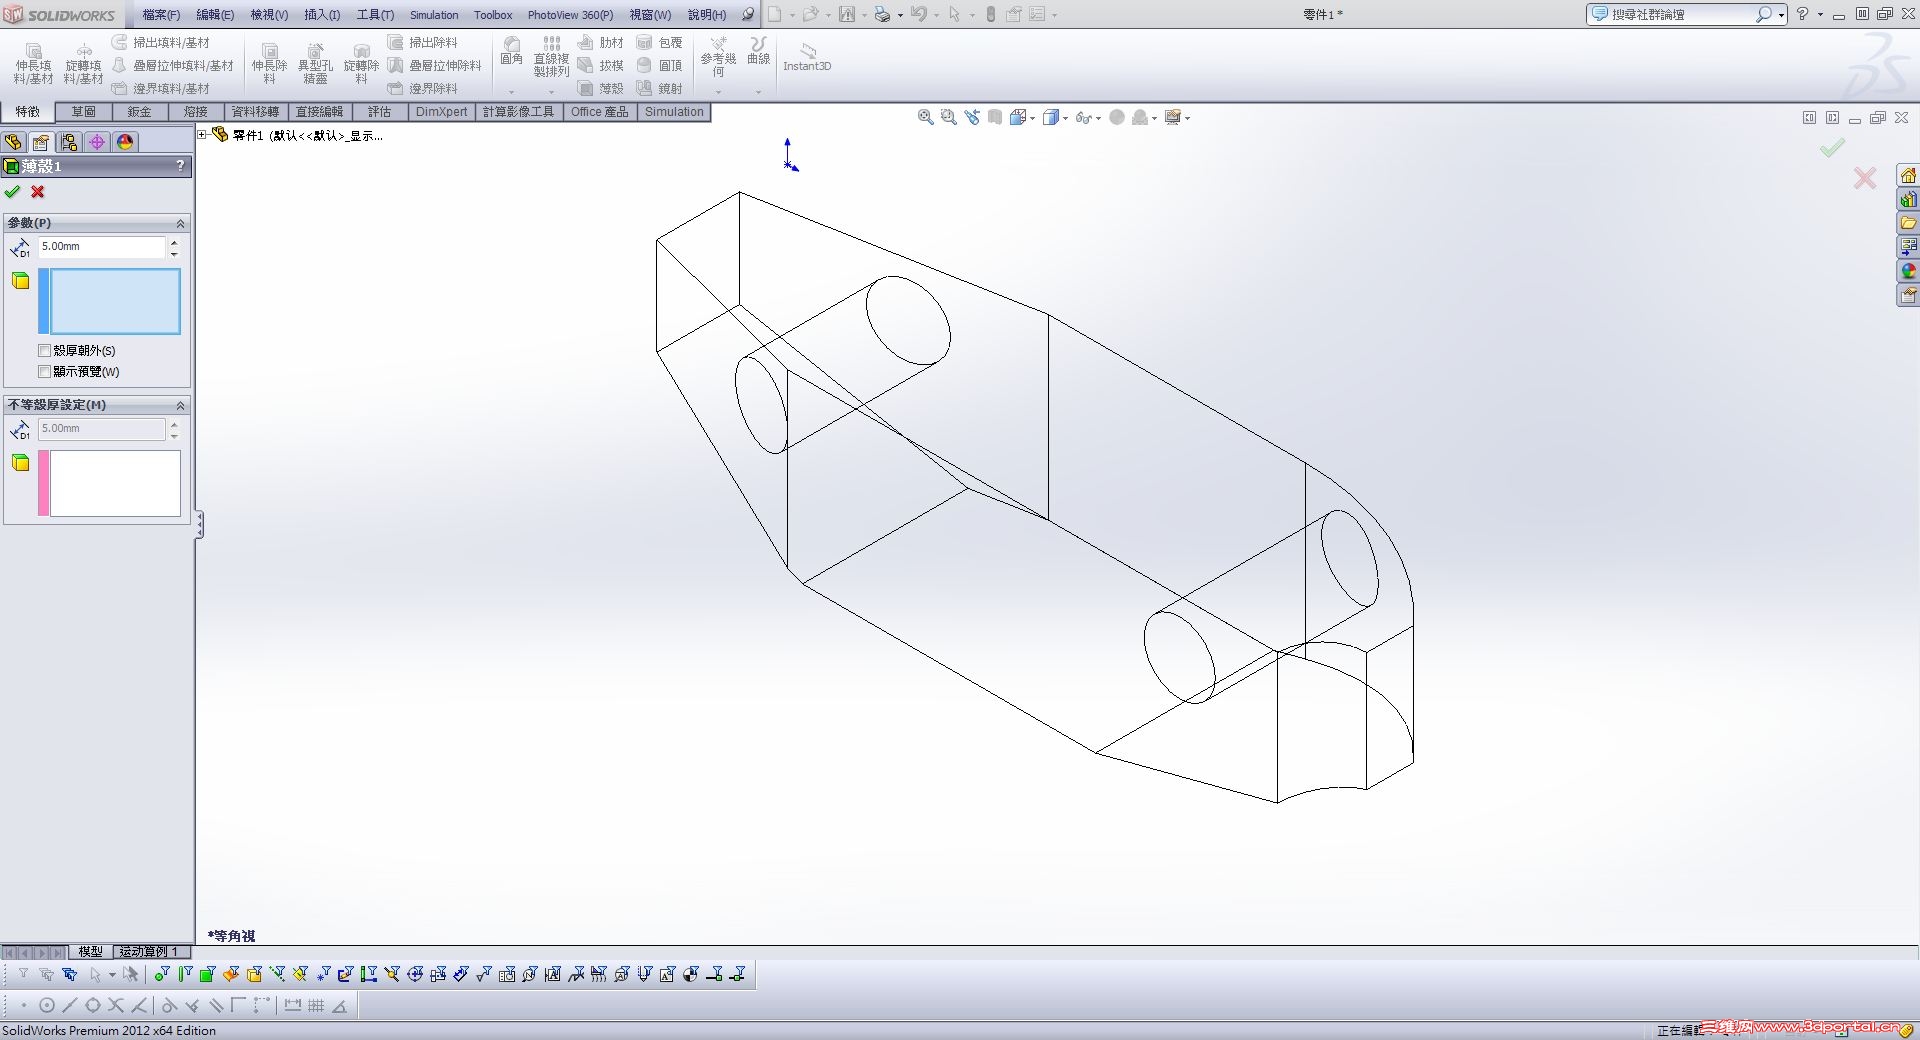The image size is (1920, 1040).
Task: Click the multi-thickness faces selection box
Action: pyautogui.click(x=115, y=483)
